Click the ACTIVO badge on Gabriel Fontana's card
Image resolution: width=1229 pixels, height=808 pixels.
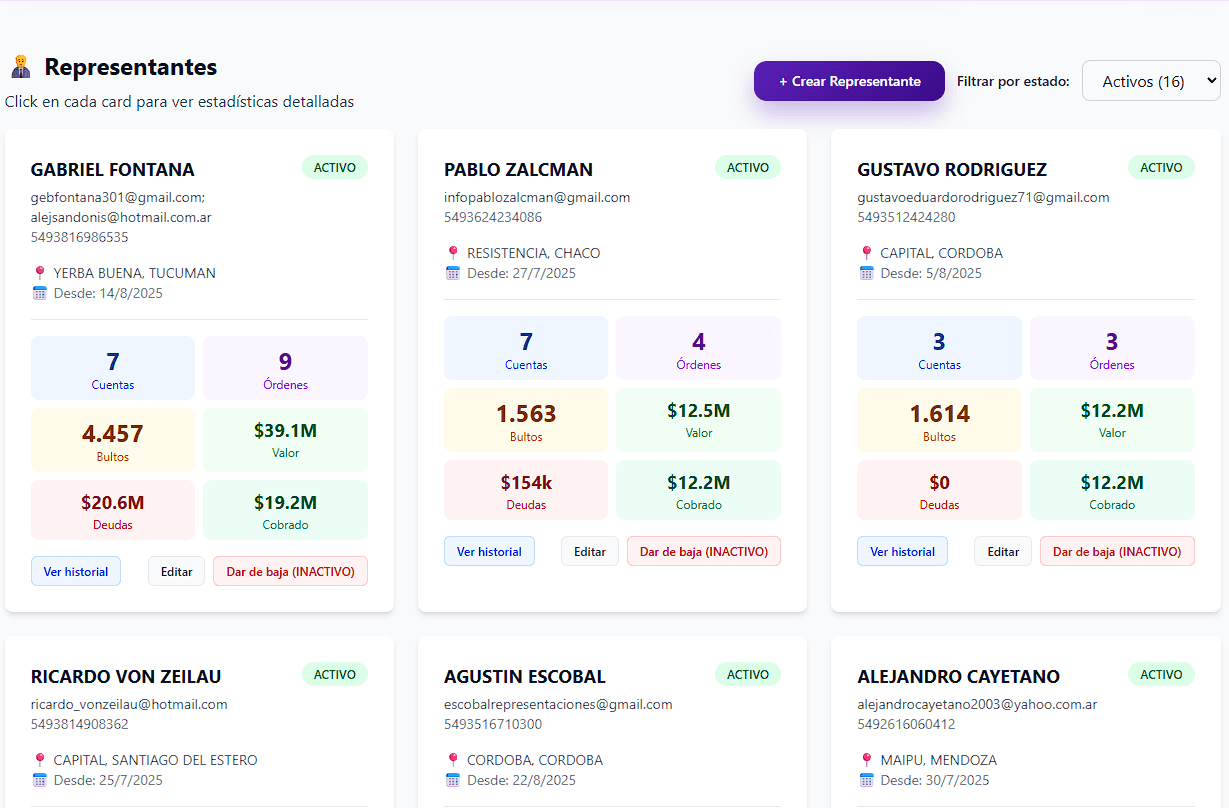[335, 167]
